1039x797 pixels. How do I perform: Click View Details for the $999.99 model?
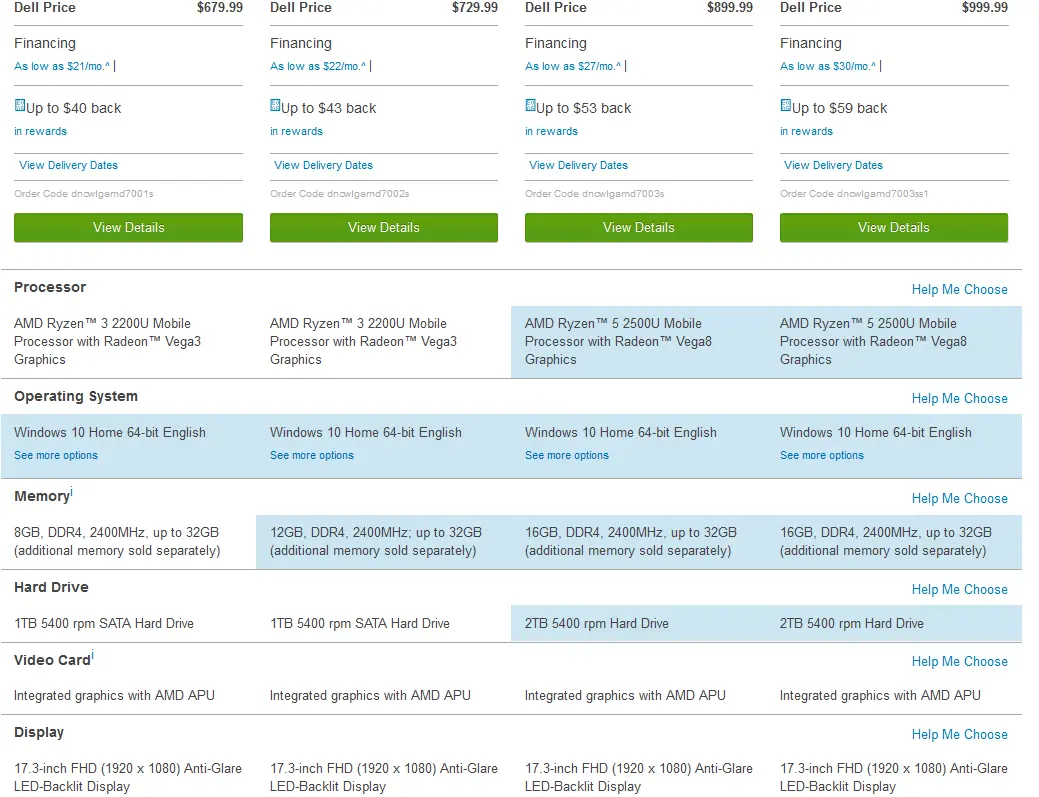click(894, 227)
